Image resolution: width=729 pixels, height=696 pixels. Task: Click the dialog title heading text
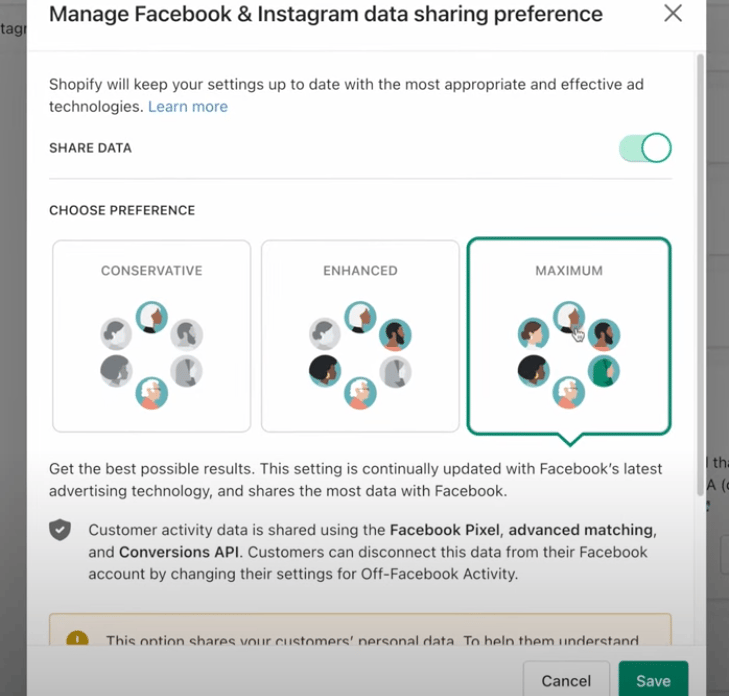coord(325,14)
